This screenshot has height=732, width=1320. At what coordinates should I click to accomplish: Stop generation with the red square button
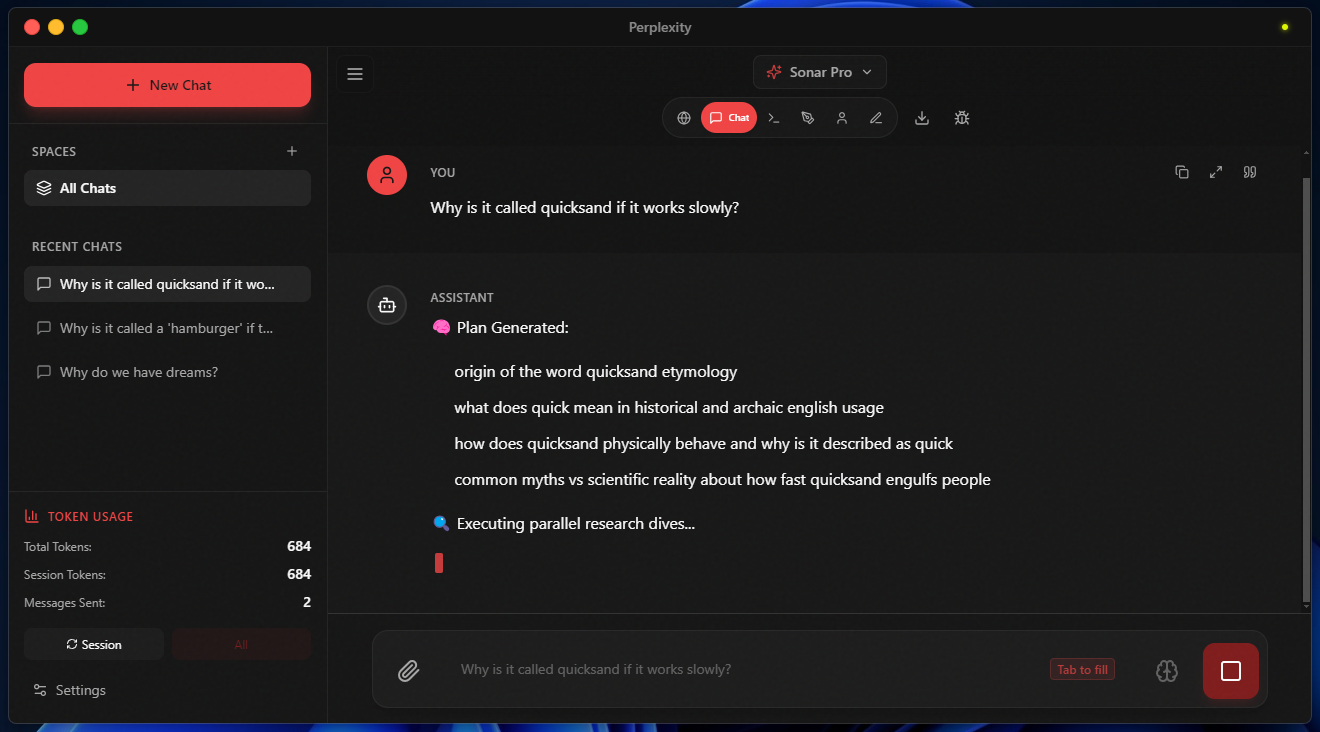[1231, 671]
